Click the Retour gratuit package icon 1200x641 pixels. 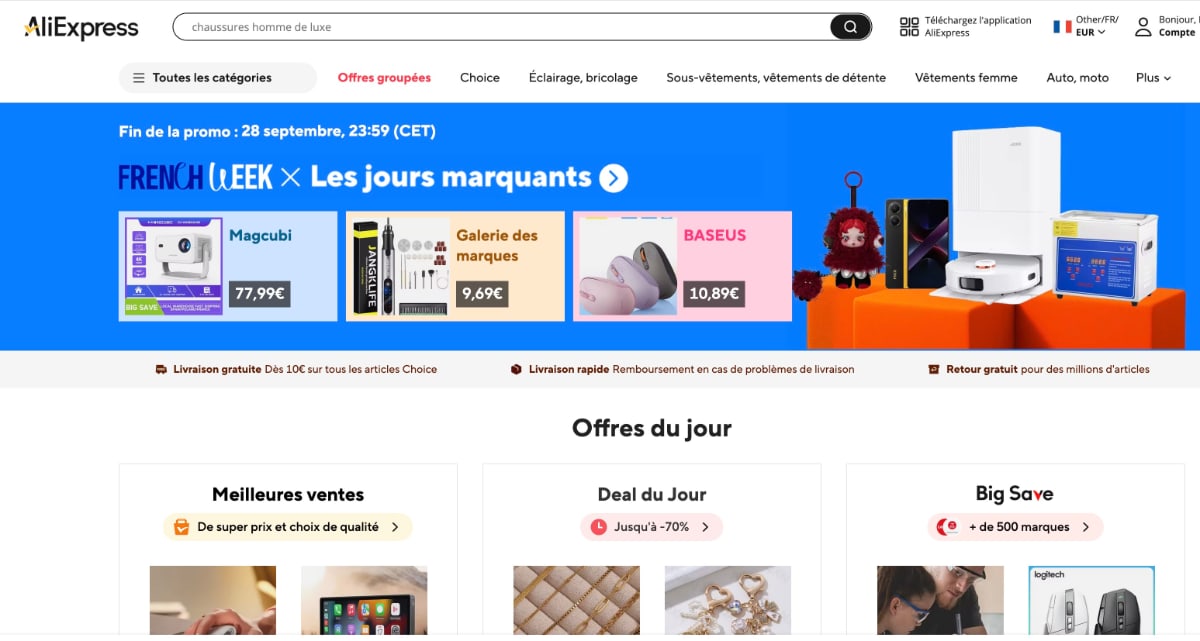934,369
